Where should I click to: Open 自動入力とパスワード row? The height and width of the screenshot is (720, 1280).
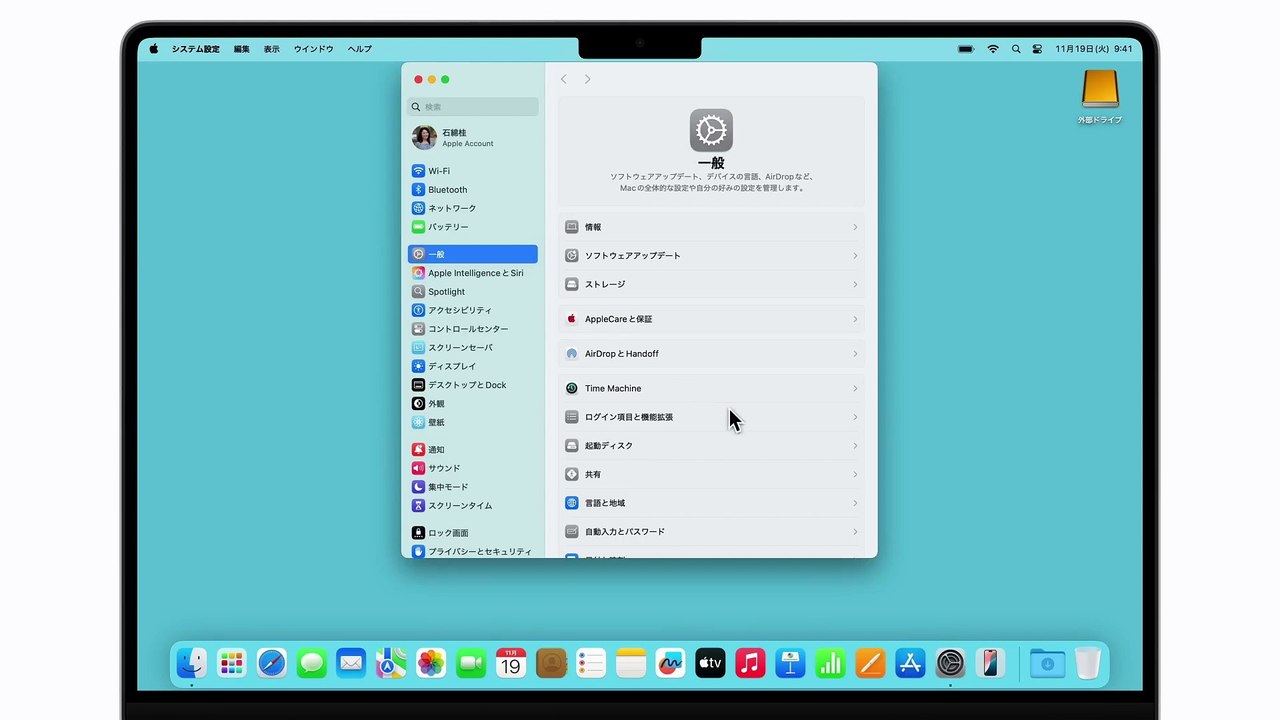click(711, 532)
